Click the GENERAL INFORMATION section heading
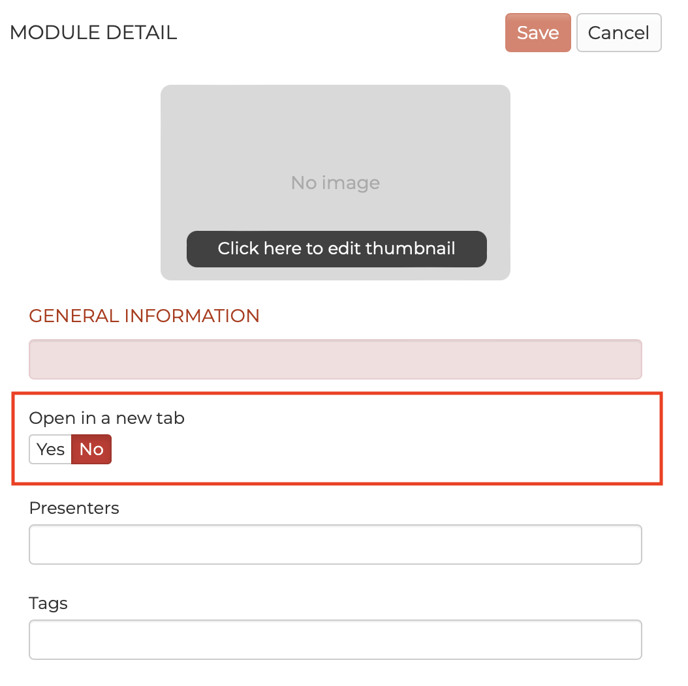This screenshot has height=686, width=688. (x=144, y=316)
